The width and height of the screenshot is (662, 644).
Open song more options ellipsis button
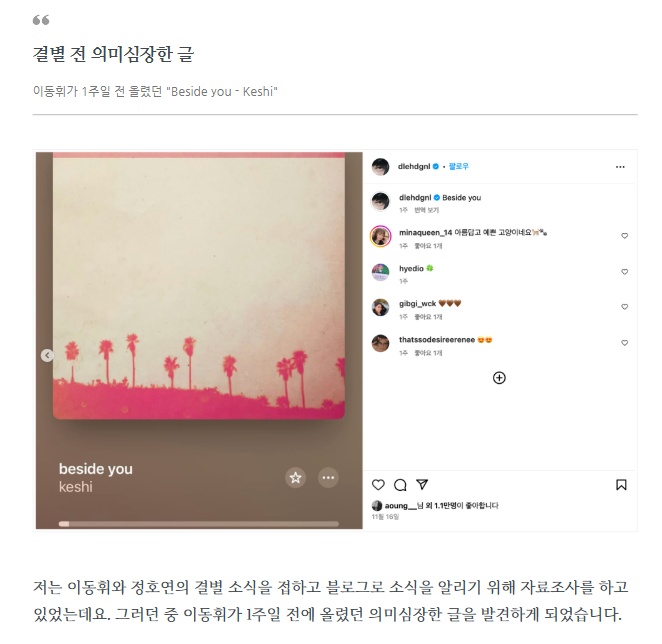click(x=328, y=478)
